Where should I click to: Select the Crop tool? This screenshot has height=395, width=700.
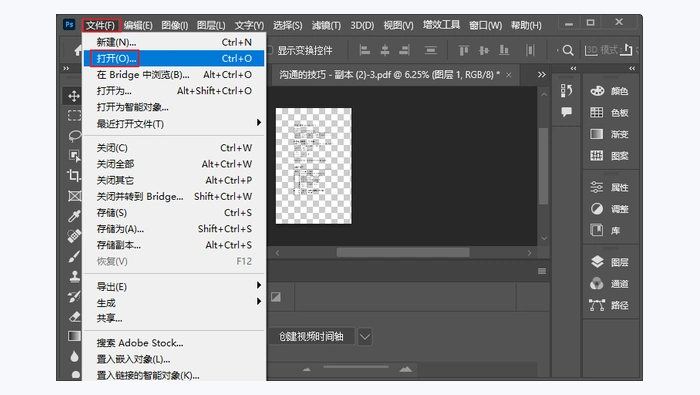[x=74, y=175]
